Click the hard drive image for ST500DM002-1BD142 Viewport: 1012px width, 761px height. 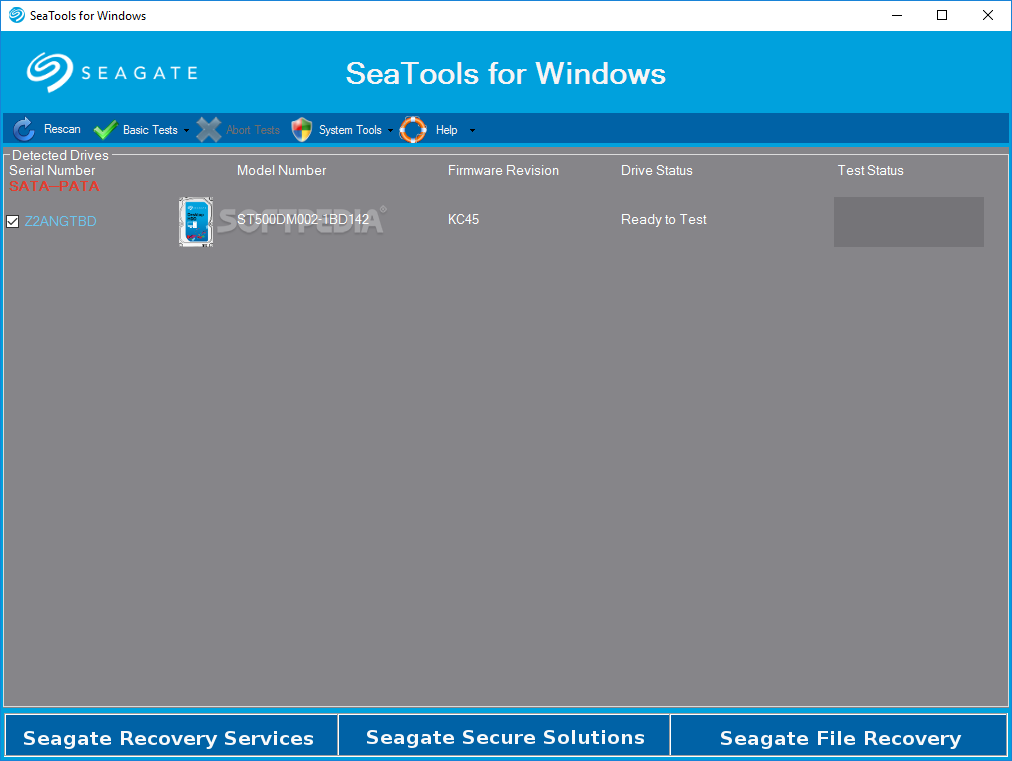click(196, 221)
